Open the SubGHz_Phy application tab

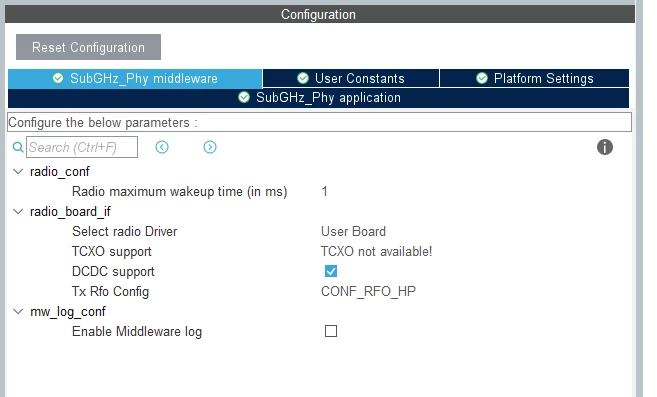[x=318, y=98]
